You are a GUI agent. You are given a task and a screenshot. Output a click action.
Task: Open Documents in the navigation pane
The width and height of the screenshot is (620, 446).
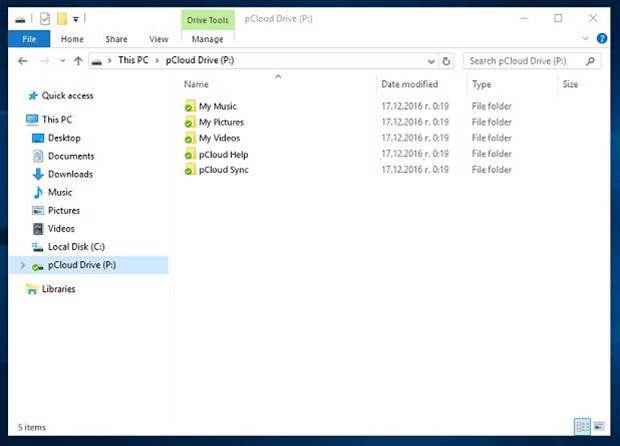point(71,156)
